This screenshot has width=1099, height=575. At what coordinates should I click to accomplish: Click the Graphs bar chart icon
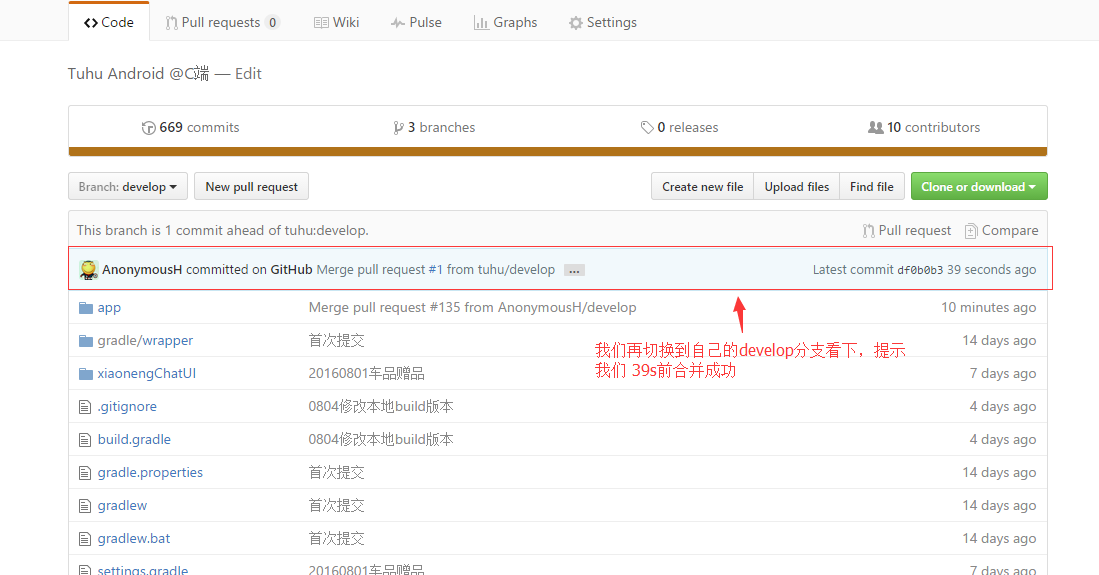[481, 23]
